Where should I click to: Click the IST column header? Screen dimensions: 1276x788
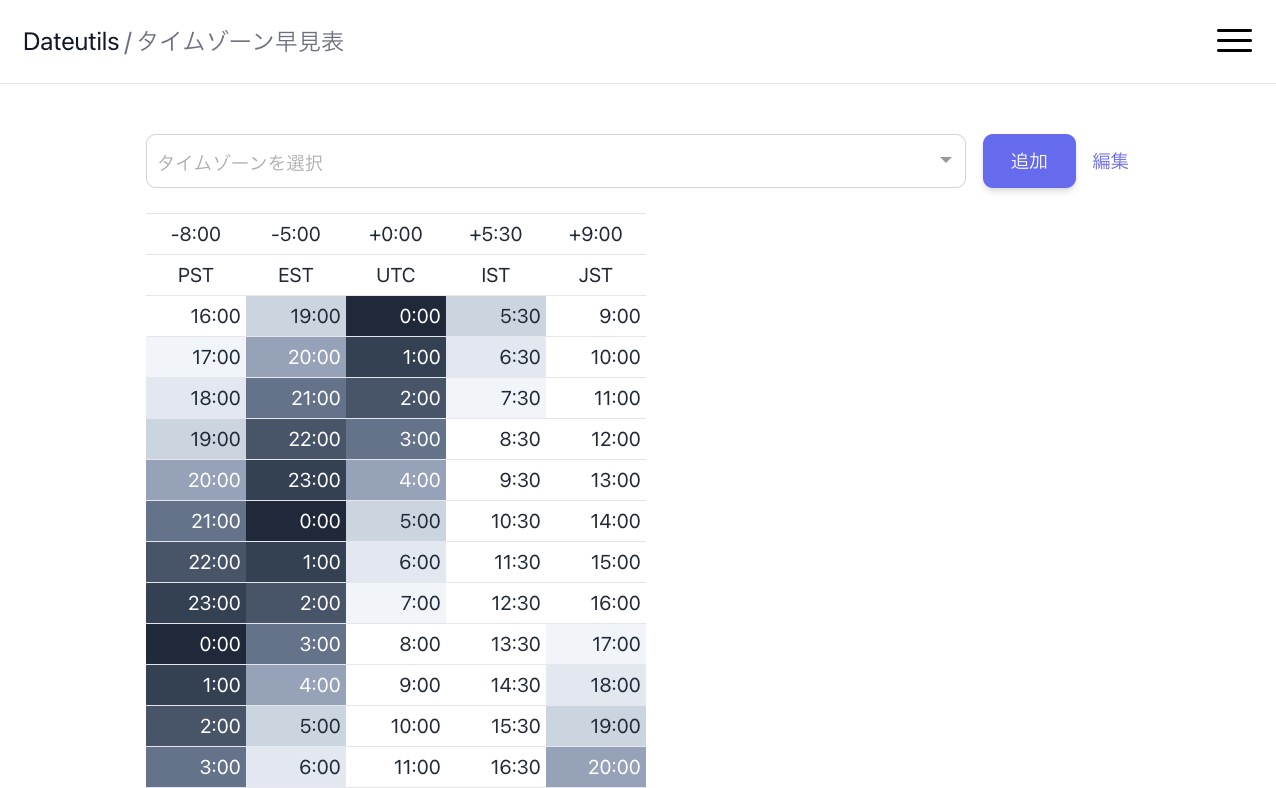click(496, 275)
